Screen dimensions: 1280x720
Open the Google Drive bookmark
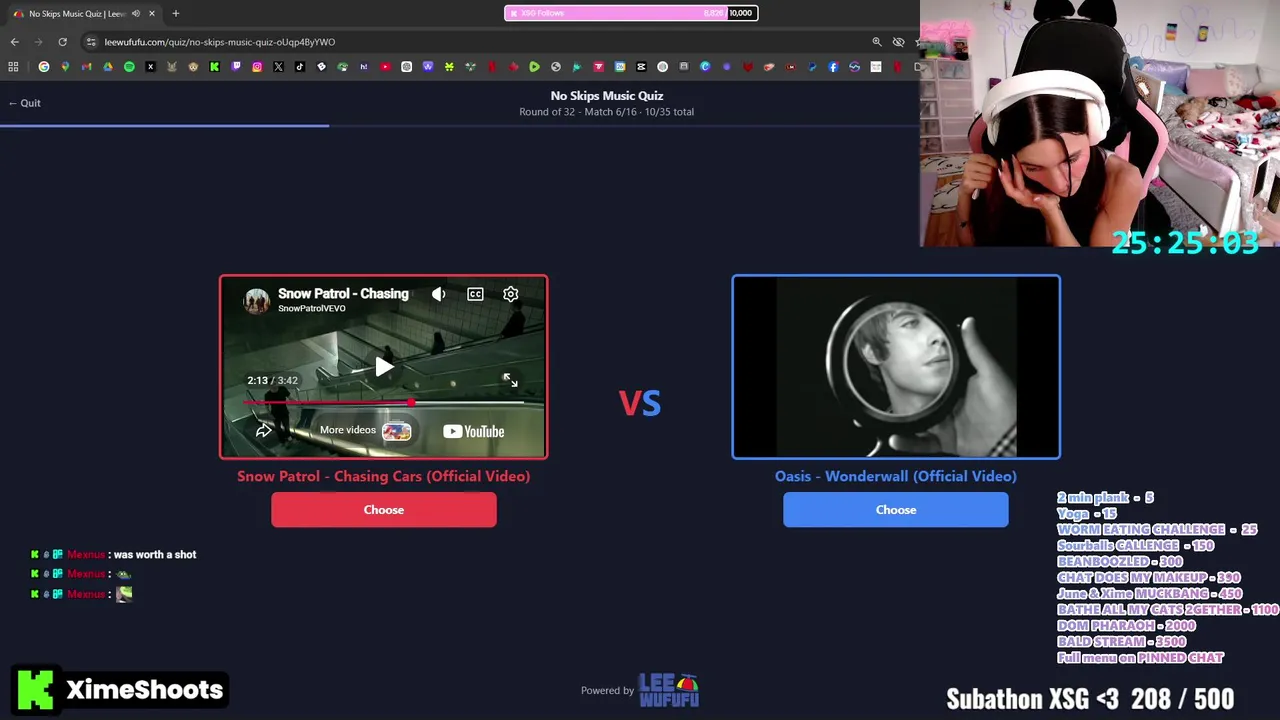pos(108,67)
